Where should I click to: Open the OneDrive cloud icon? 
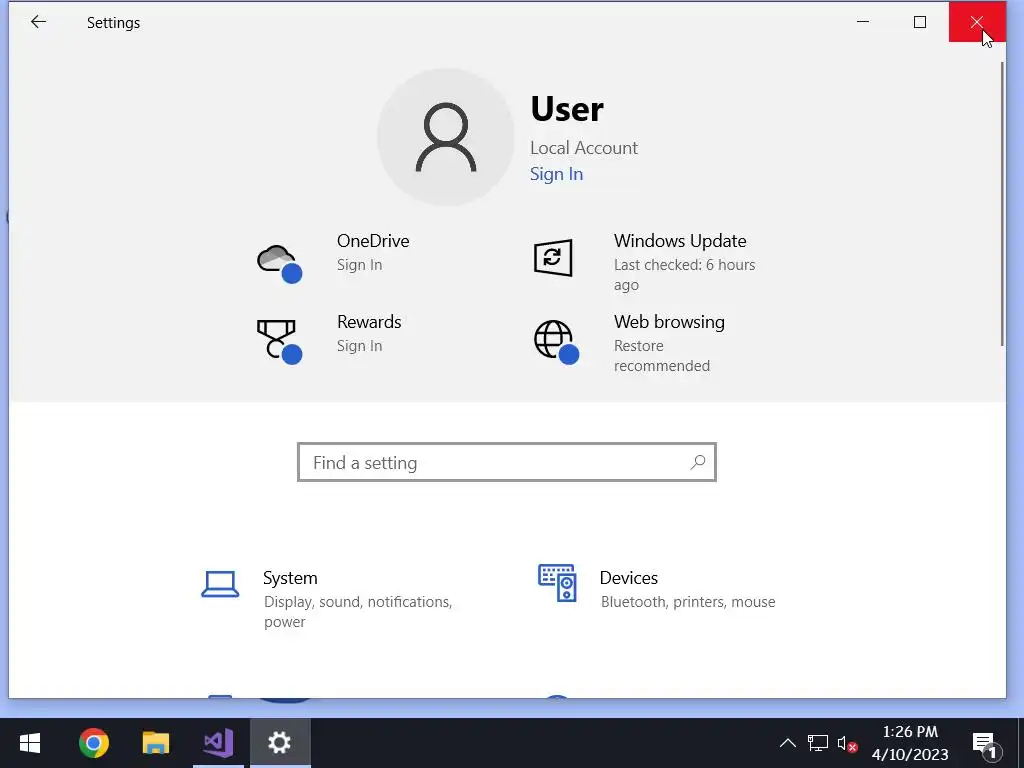[x=280, y=263]
